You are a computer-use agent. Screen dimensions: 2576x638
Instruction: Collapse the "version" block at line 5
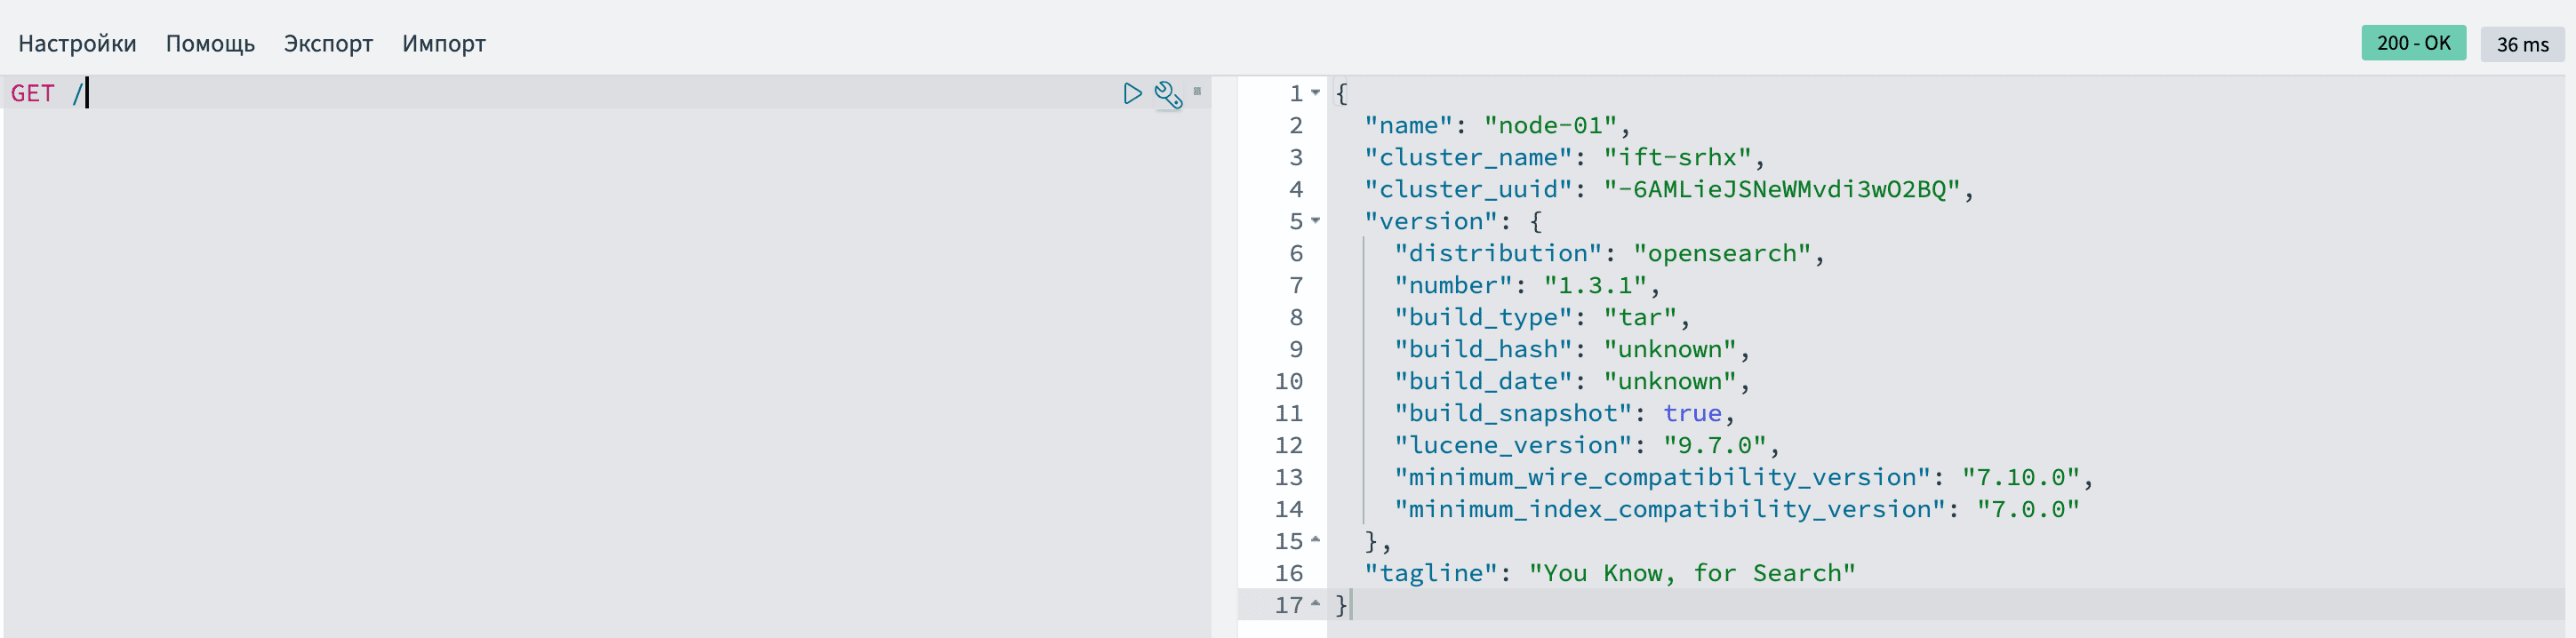click(1316, 221)
